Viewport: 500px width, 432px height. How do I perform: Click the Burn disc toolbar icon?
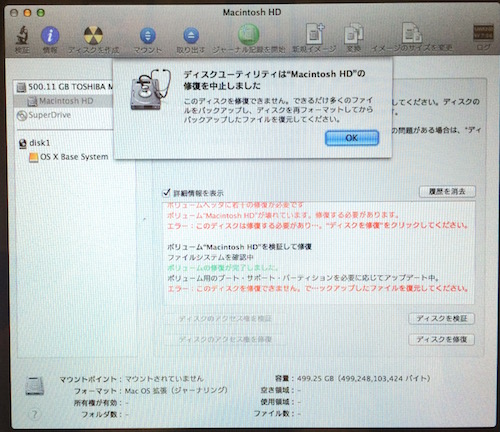click(93, 35)
